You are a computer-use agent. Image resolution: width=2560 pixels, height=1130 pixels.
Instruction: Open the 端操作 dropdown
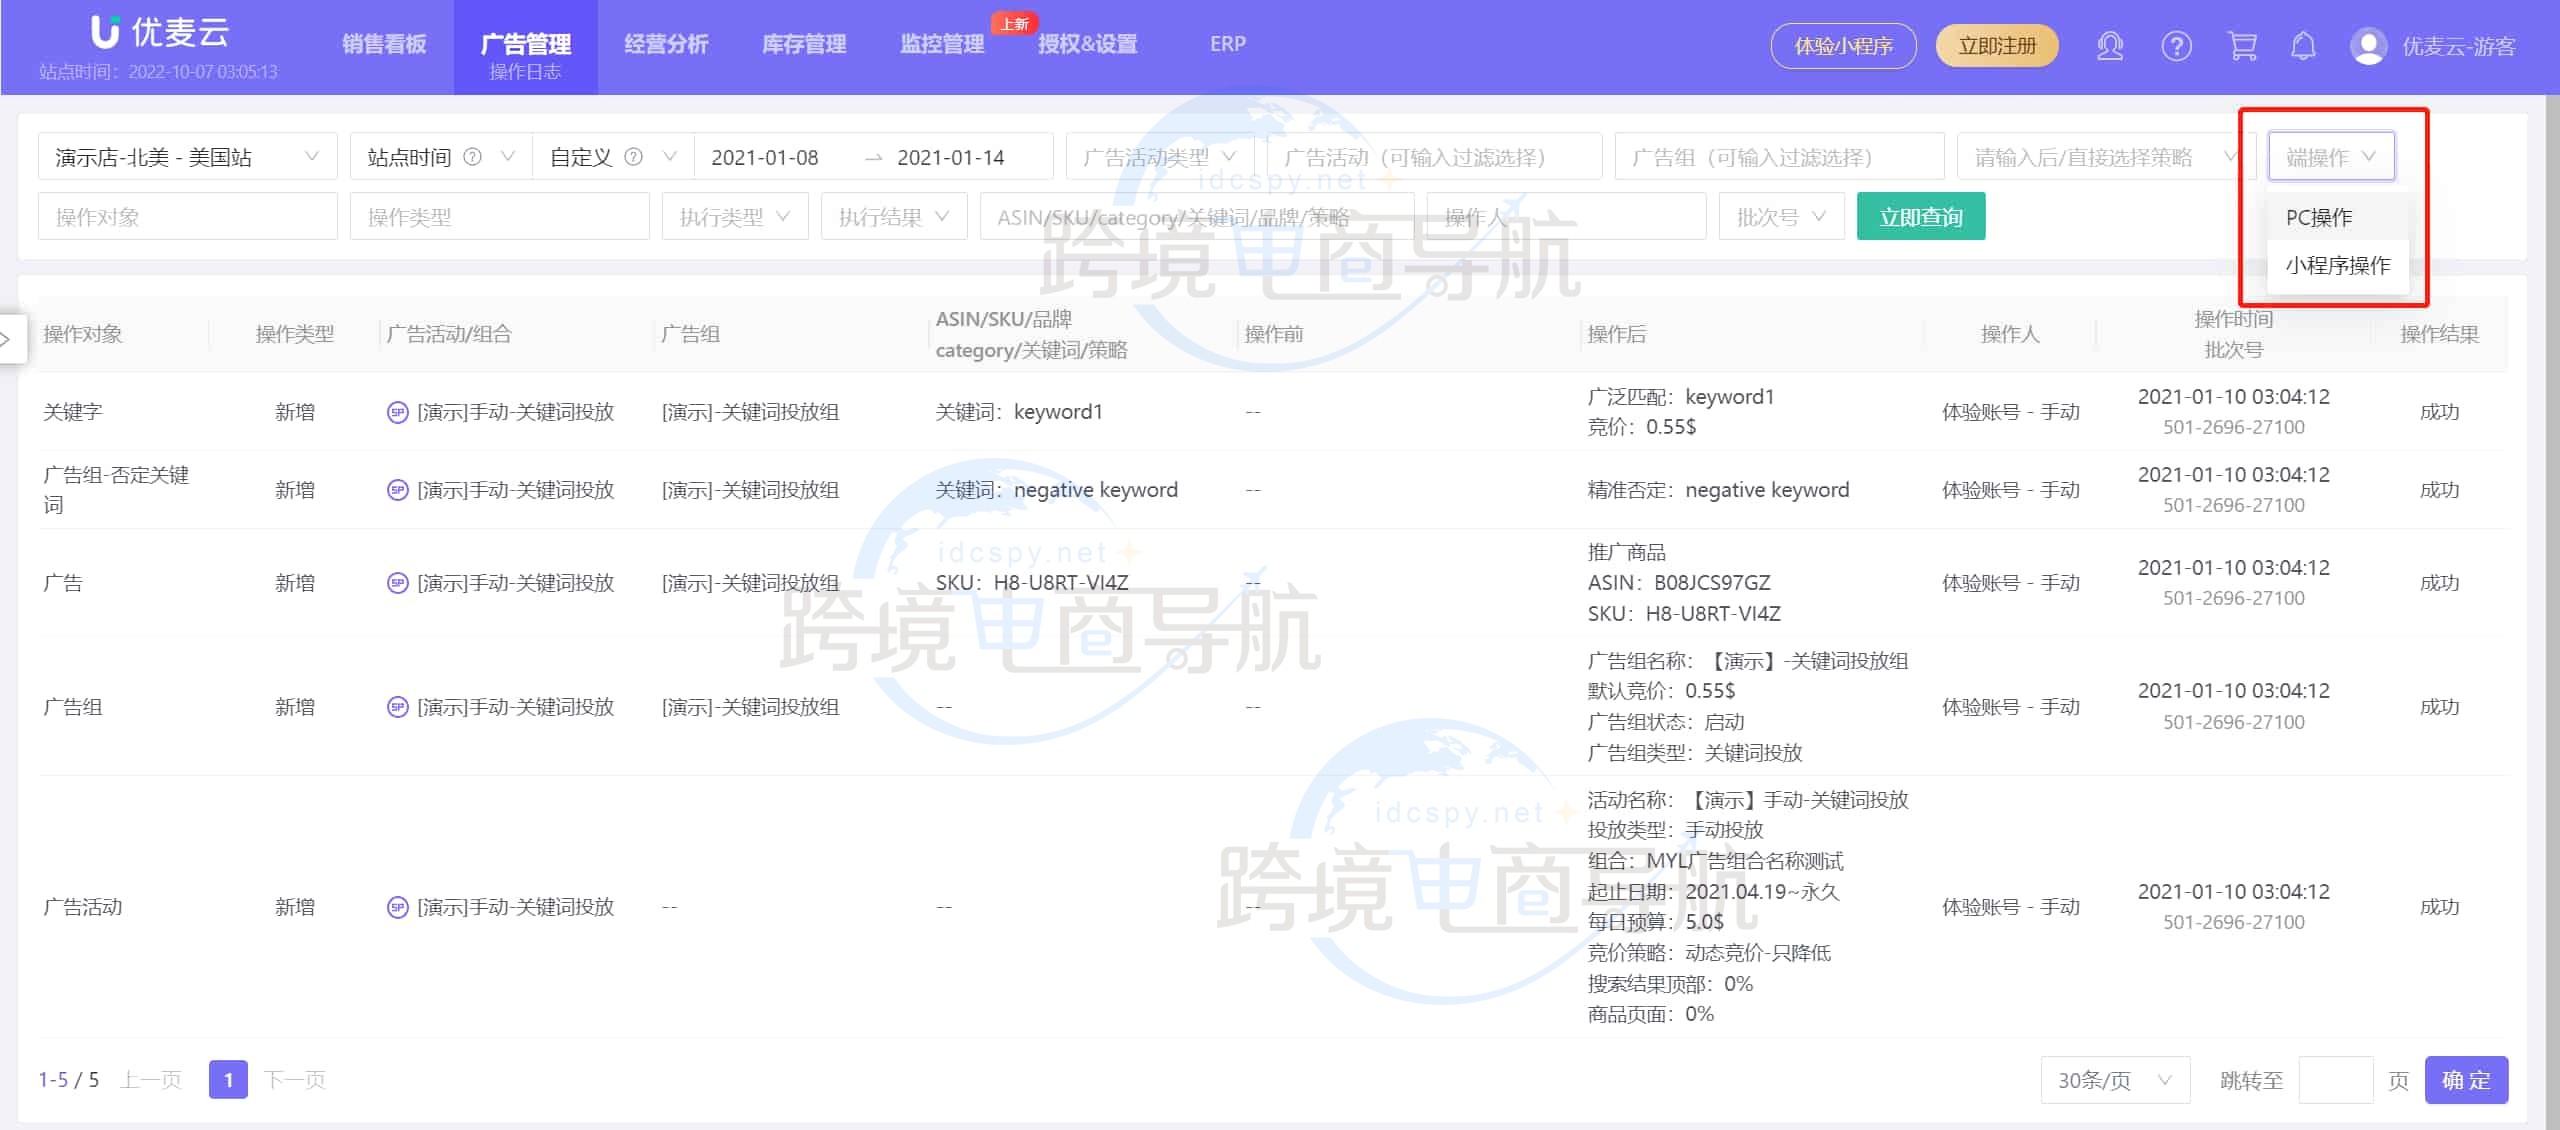(2331, 156)
